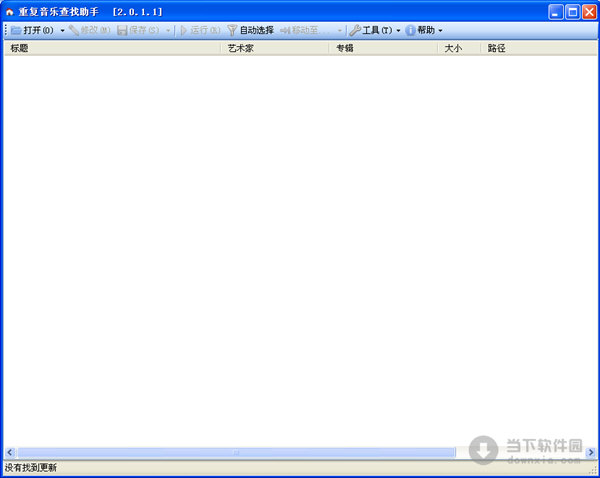This screenshot has height=478, width=600.
Task: Click the 自动选择 funnel icon
Action: [232, 30]
